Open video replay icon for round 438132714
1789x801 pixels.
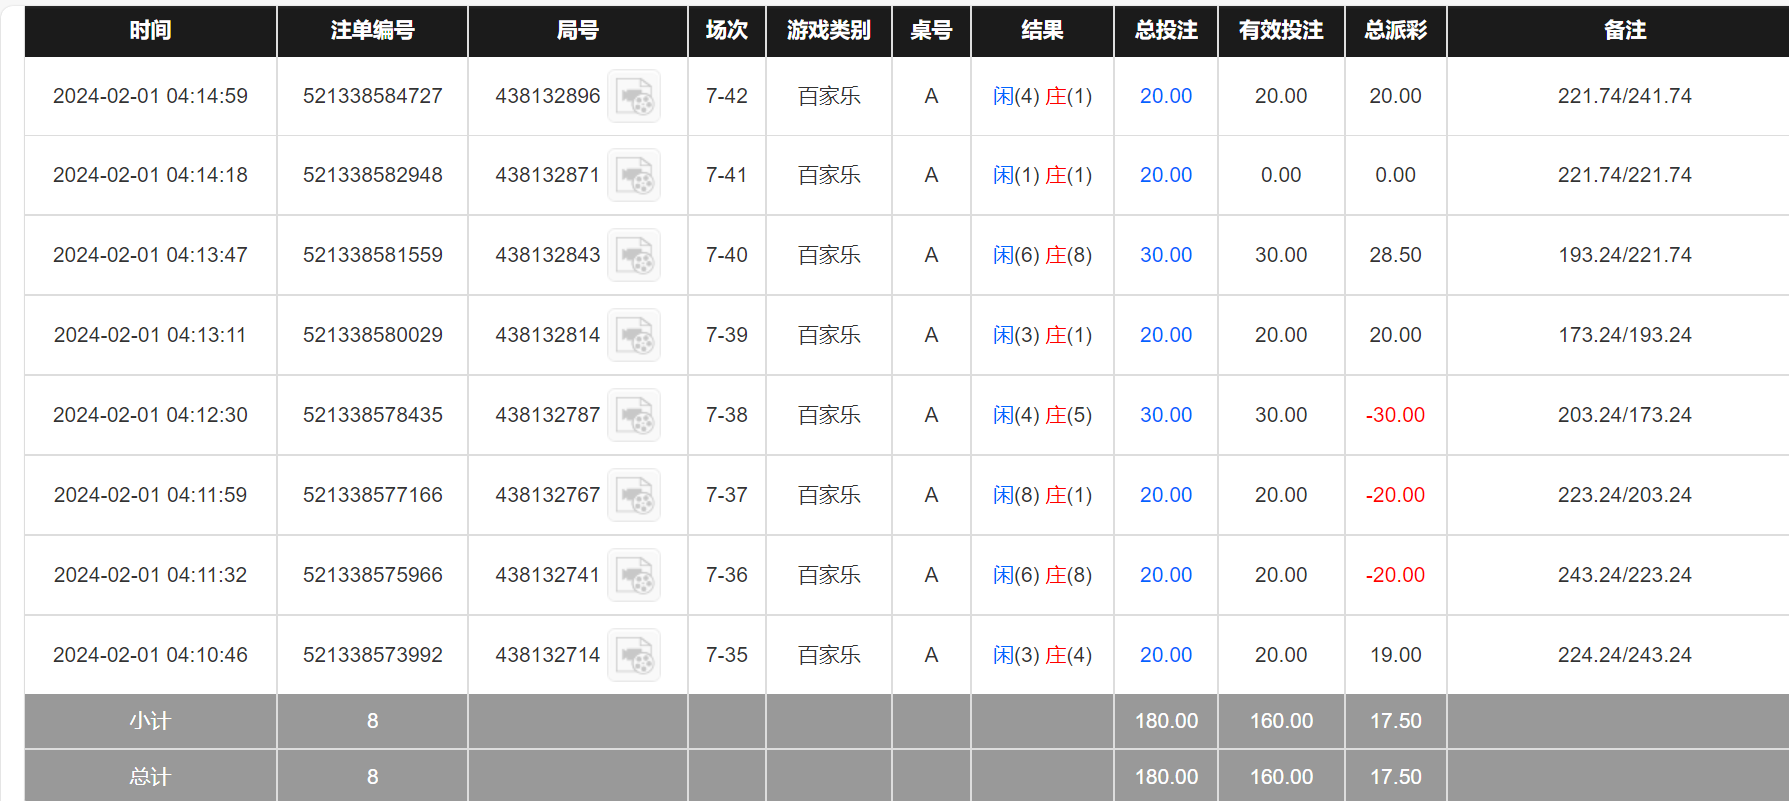point(634,655)
